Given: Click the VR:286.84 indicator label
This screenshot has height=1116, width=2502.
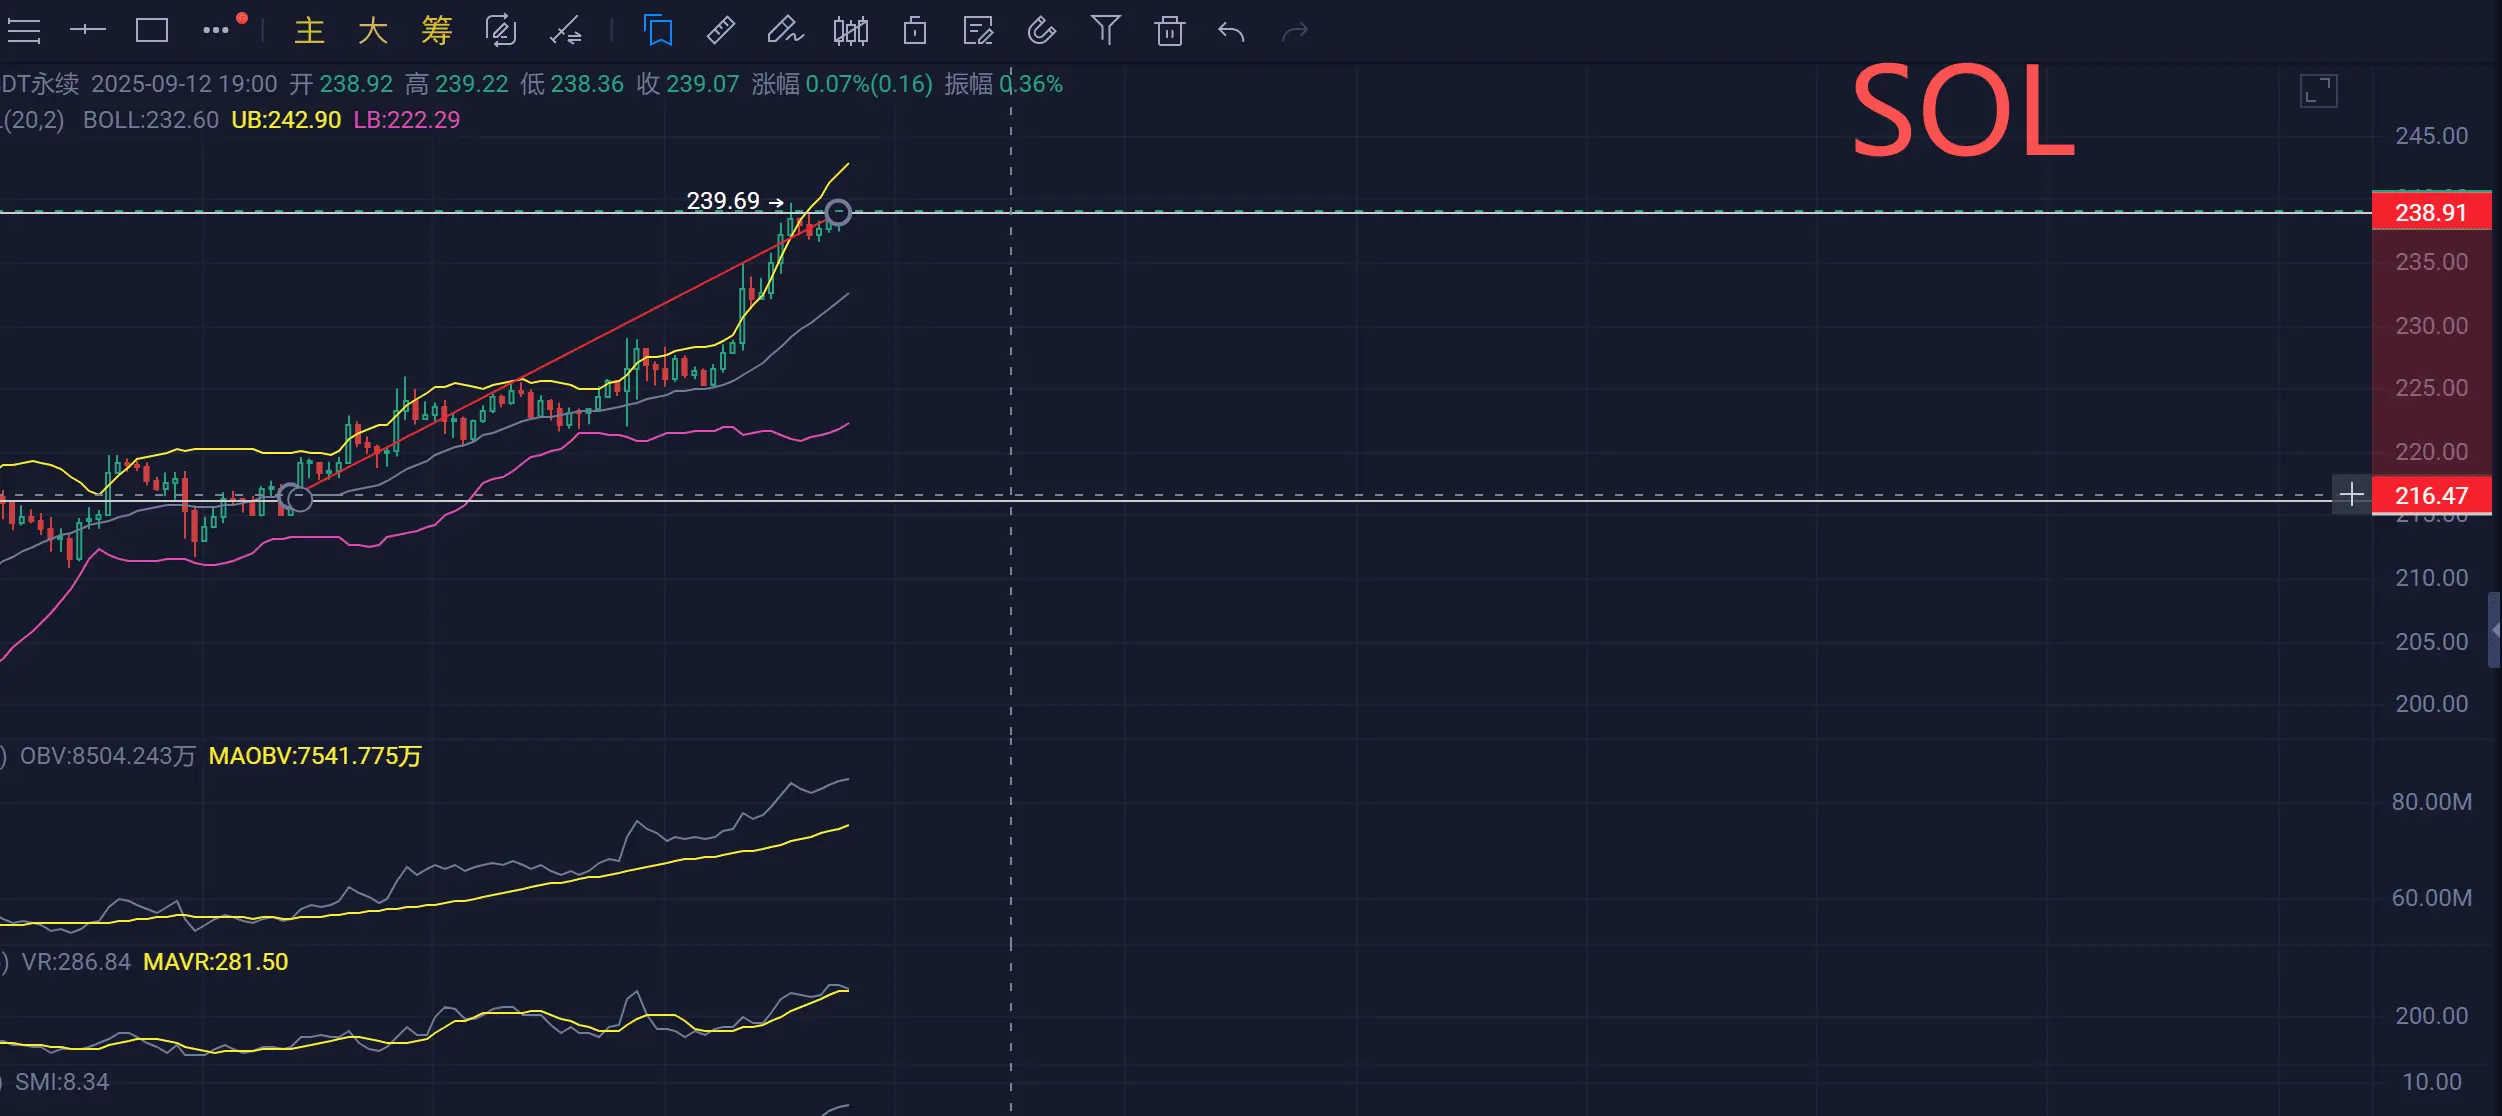Looking at the screenshot, I should pyautogui.click(x=76, y=962).
